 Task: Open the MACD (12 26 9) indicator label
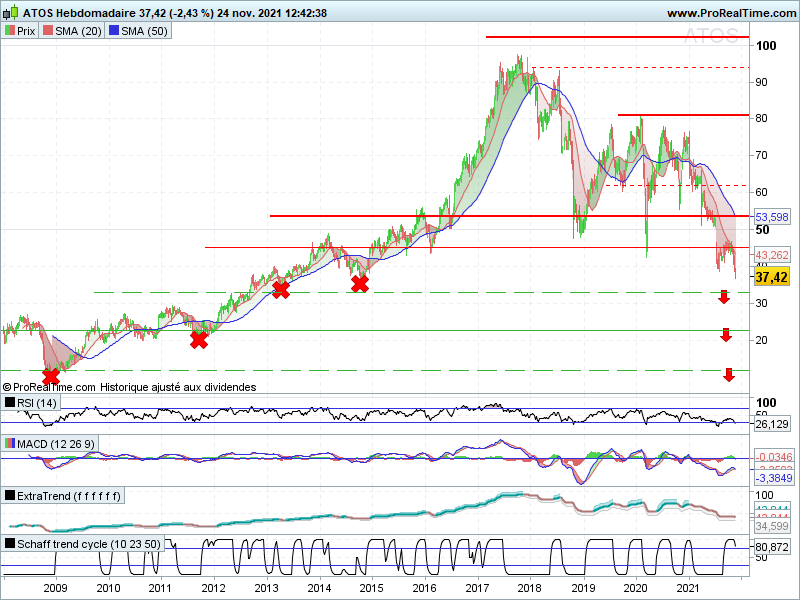49,444
